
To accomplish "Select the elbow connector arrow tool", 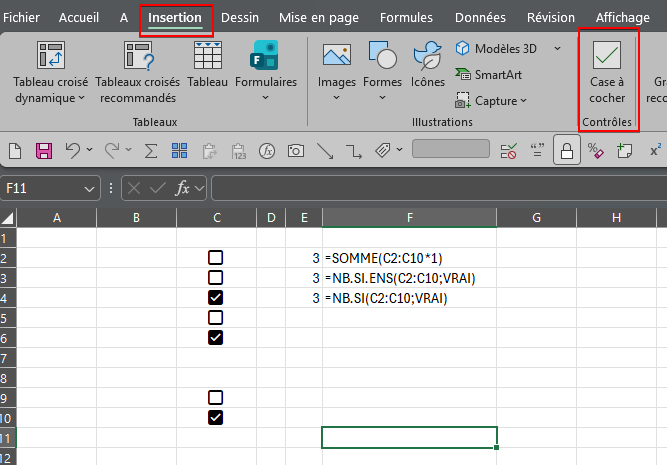I will pyautogui.click(x=354, y=151).
